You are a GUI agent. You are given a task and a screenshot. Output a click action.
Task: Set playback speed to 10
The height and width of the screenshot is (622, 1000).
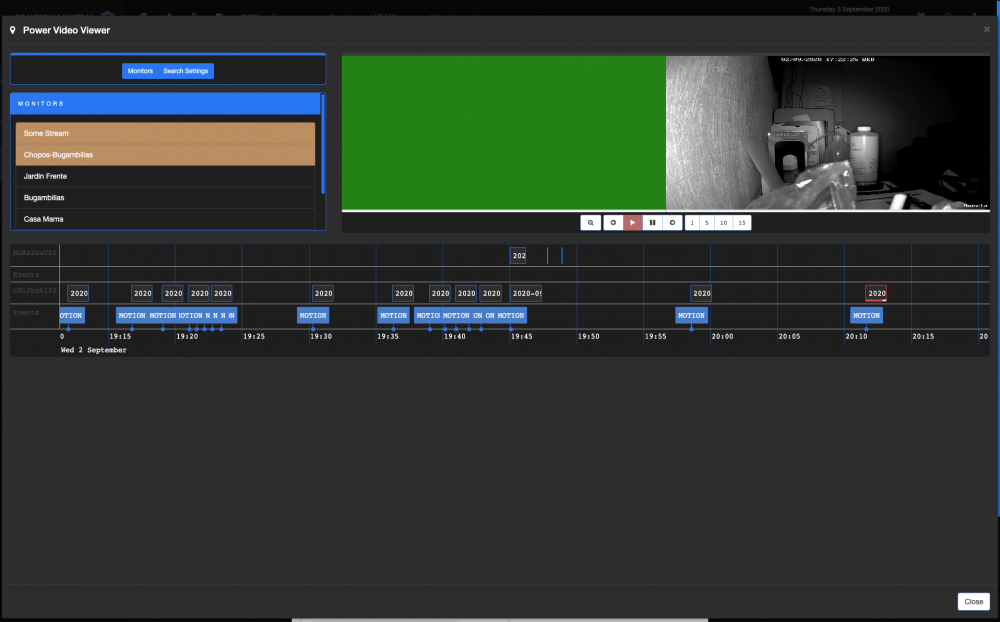(723, 223)
